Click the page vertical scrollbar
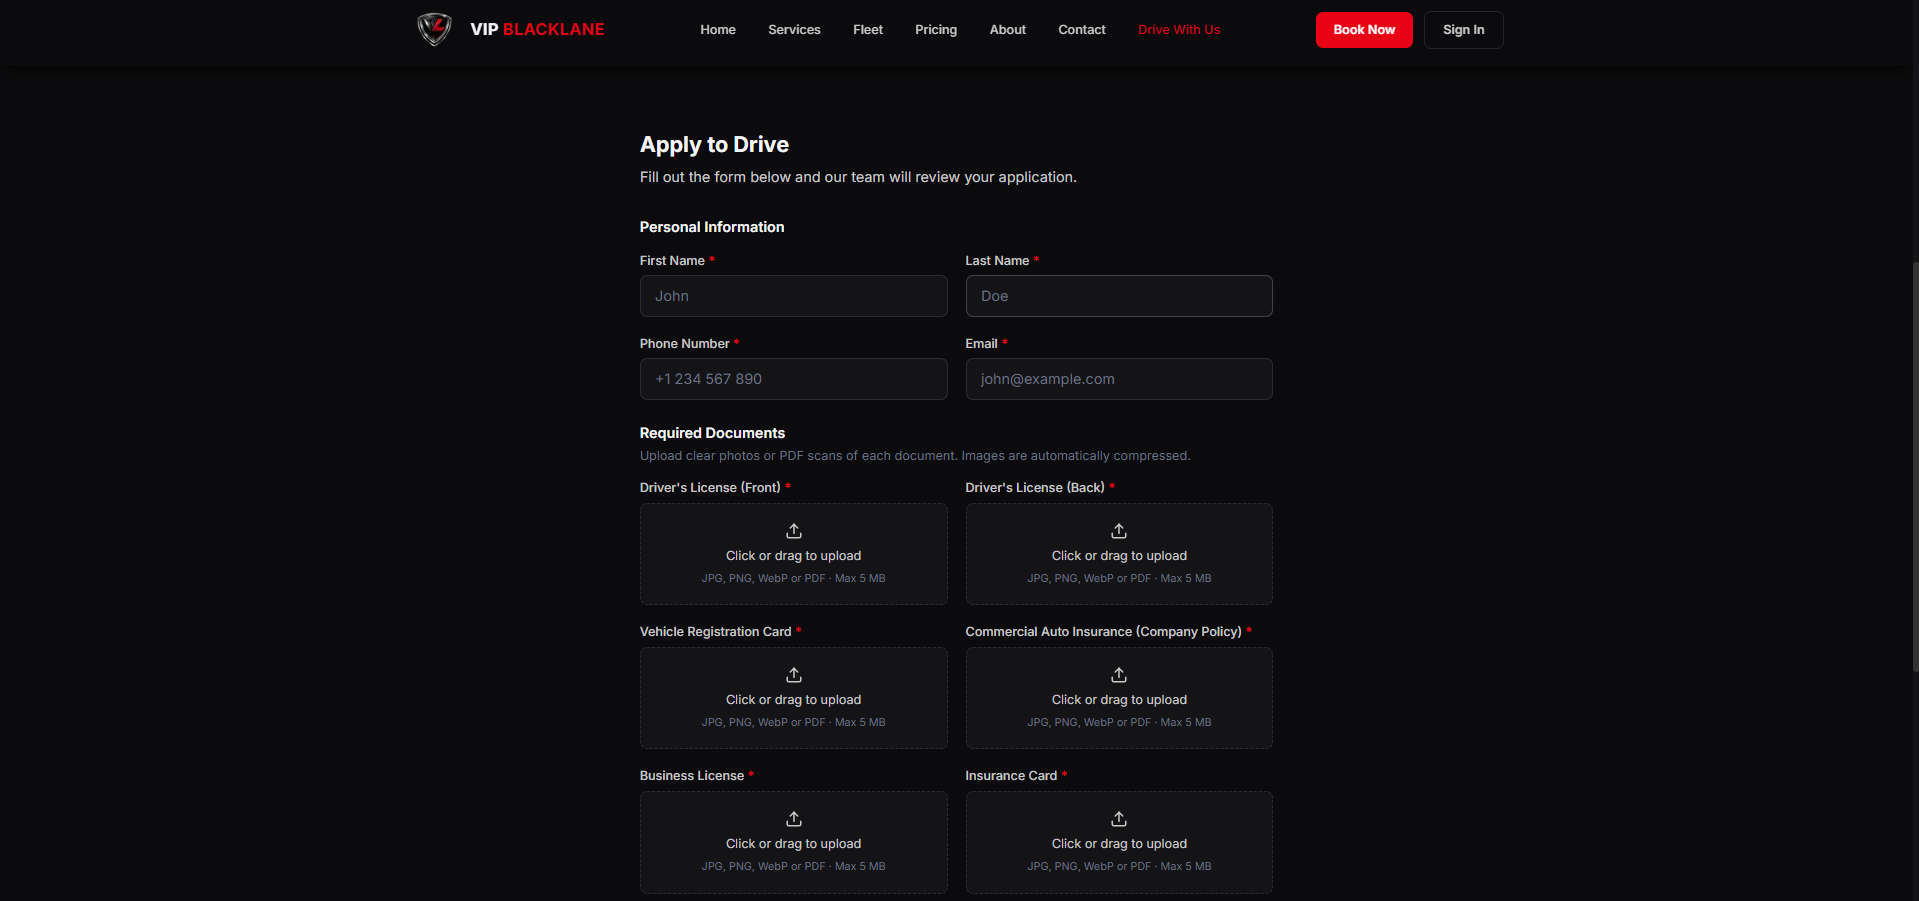The image size is (1919, 901). (1915, 465)
